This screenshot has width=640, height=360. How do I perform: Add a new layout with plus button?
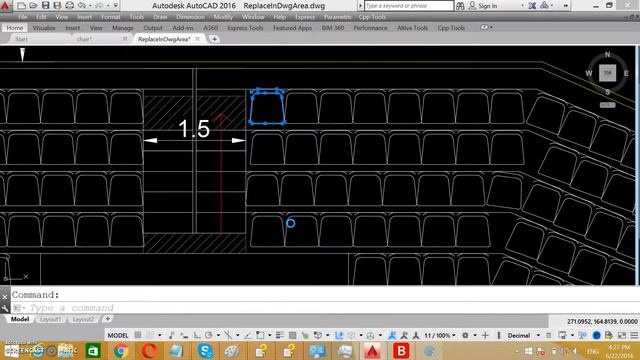(x=108, y=319)
